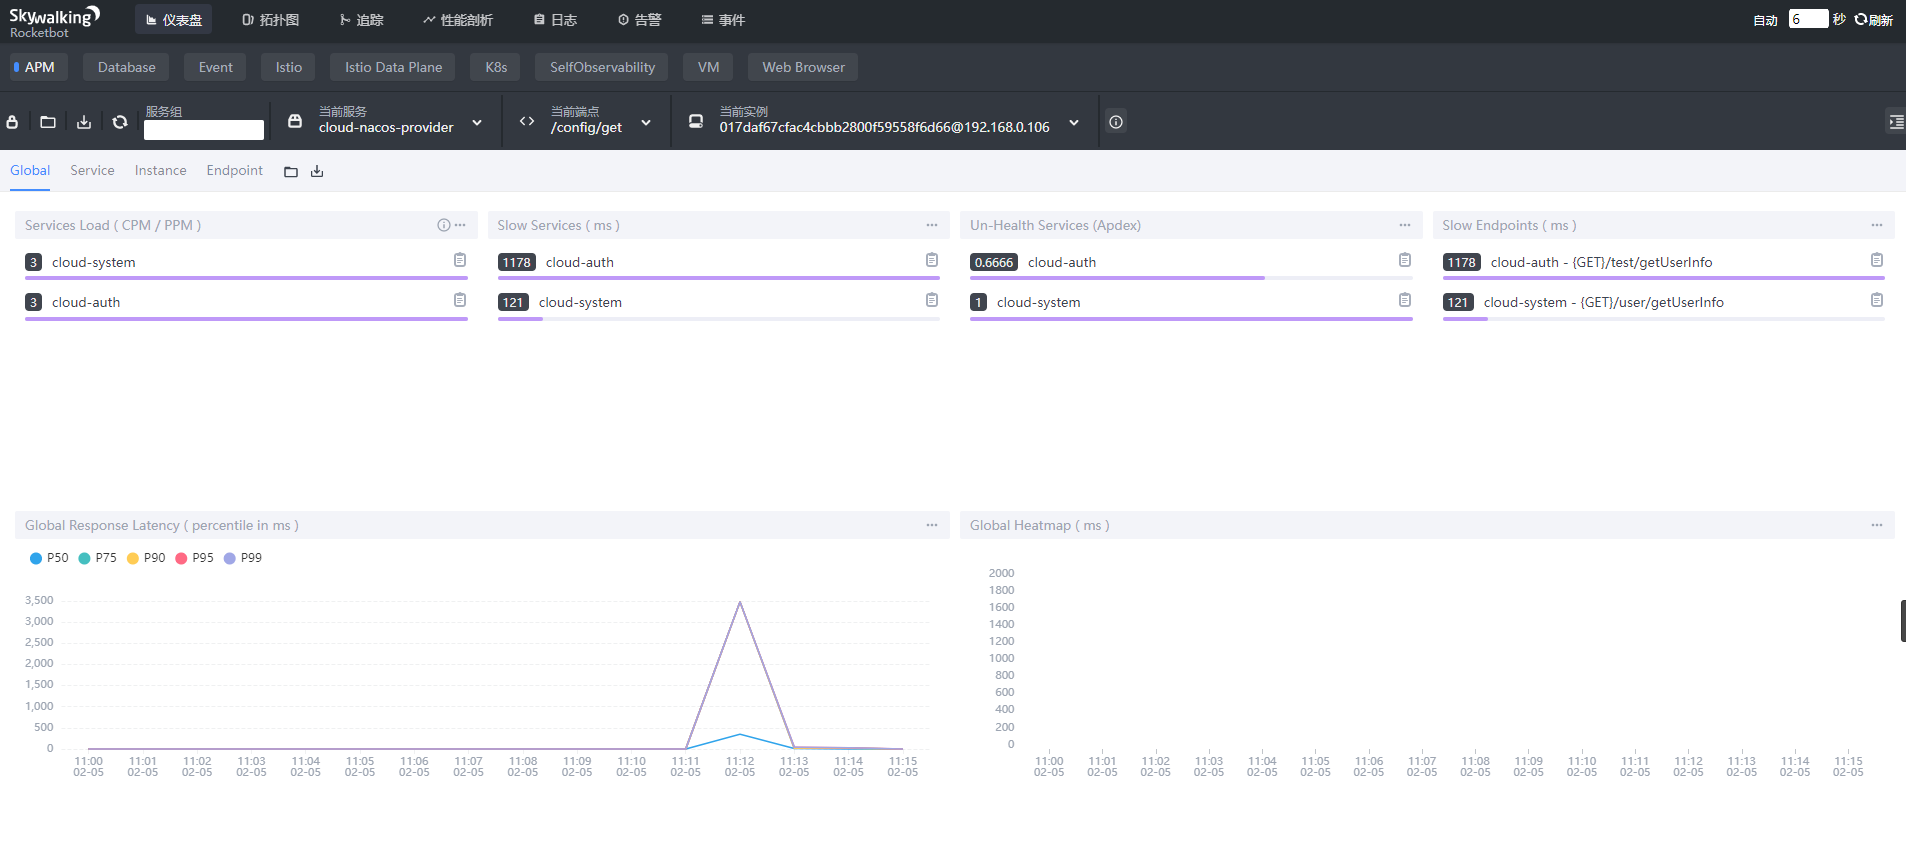Click the right-edge scrollbar handle

tap(1903, 621)
